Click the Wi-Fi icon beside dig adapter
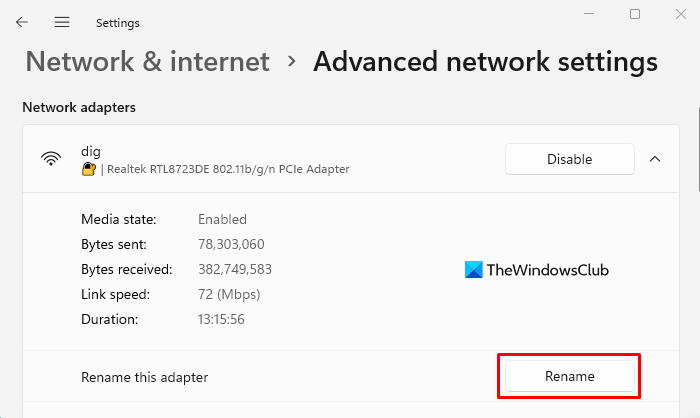This screenshot has width=700, height=418. [50, 159]
